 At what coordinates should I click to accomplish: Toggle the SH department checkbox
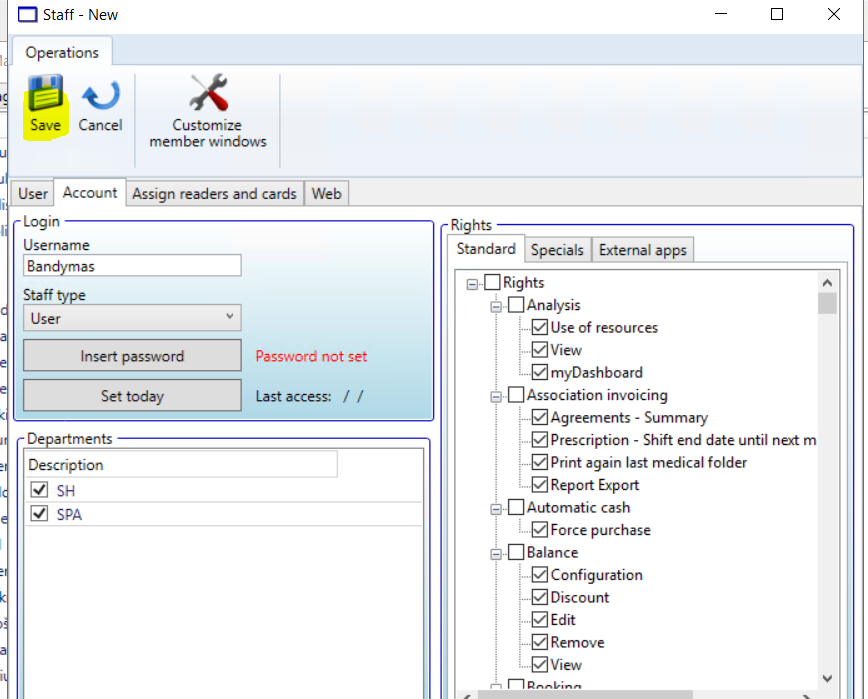[40, 490]
